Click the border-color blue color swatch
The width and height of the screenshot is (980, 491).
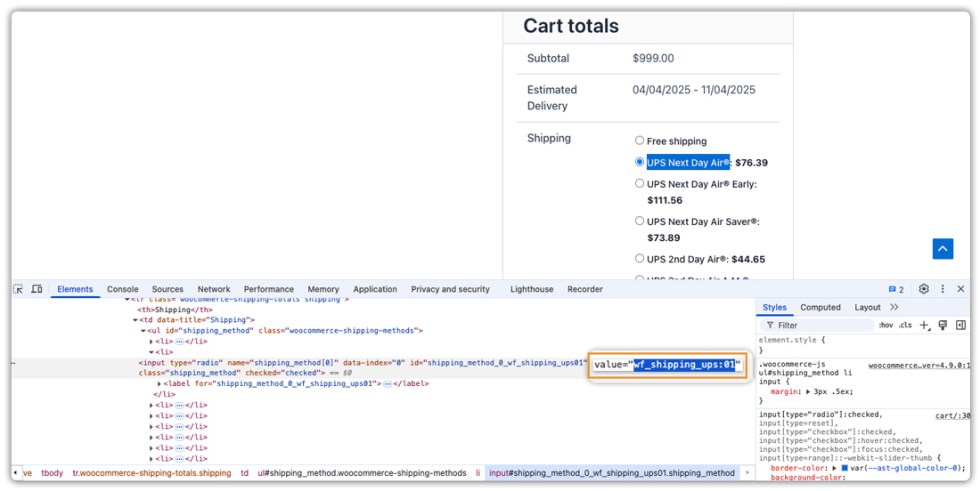(845, 467)
